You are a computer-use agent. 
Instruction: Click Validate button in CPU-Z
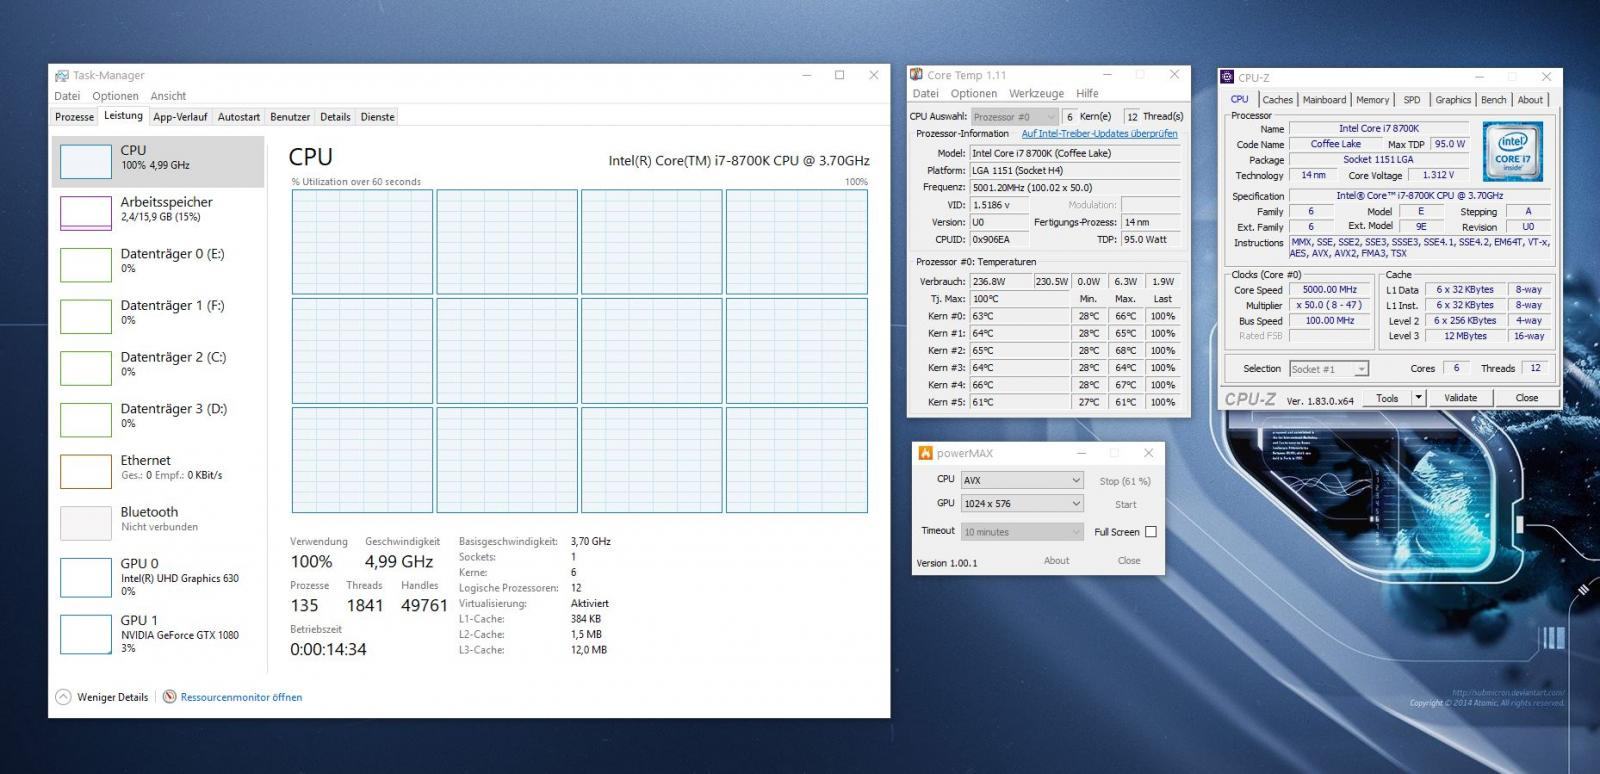pos(1460,398)
